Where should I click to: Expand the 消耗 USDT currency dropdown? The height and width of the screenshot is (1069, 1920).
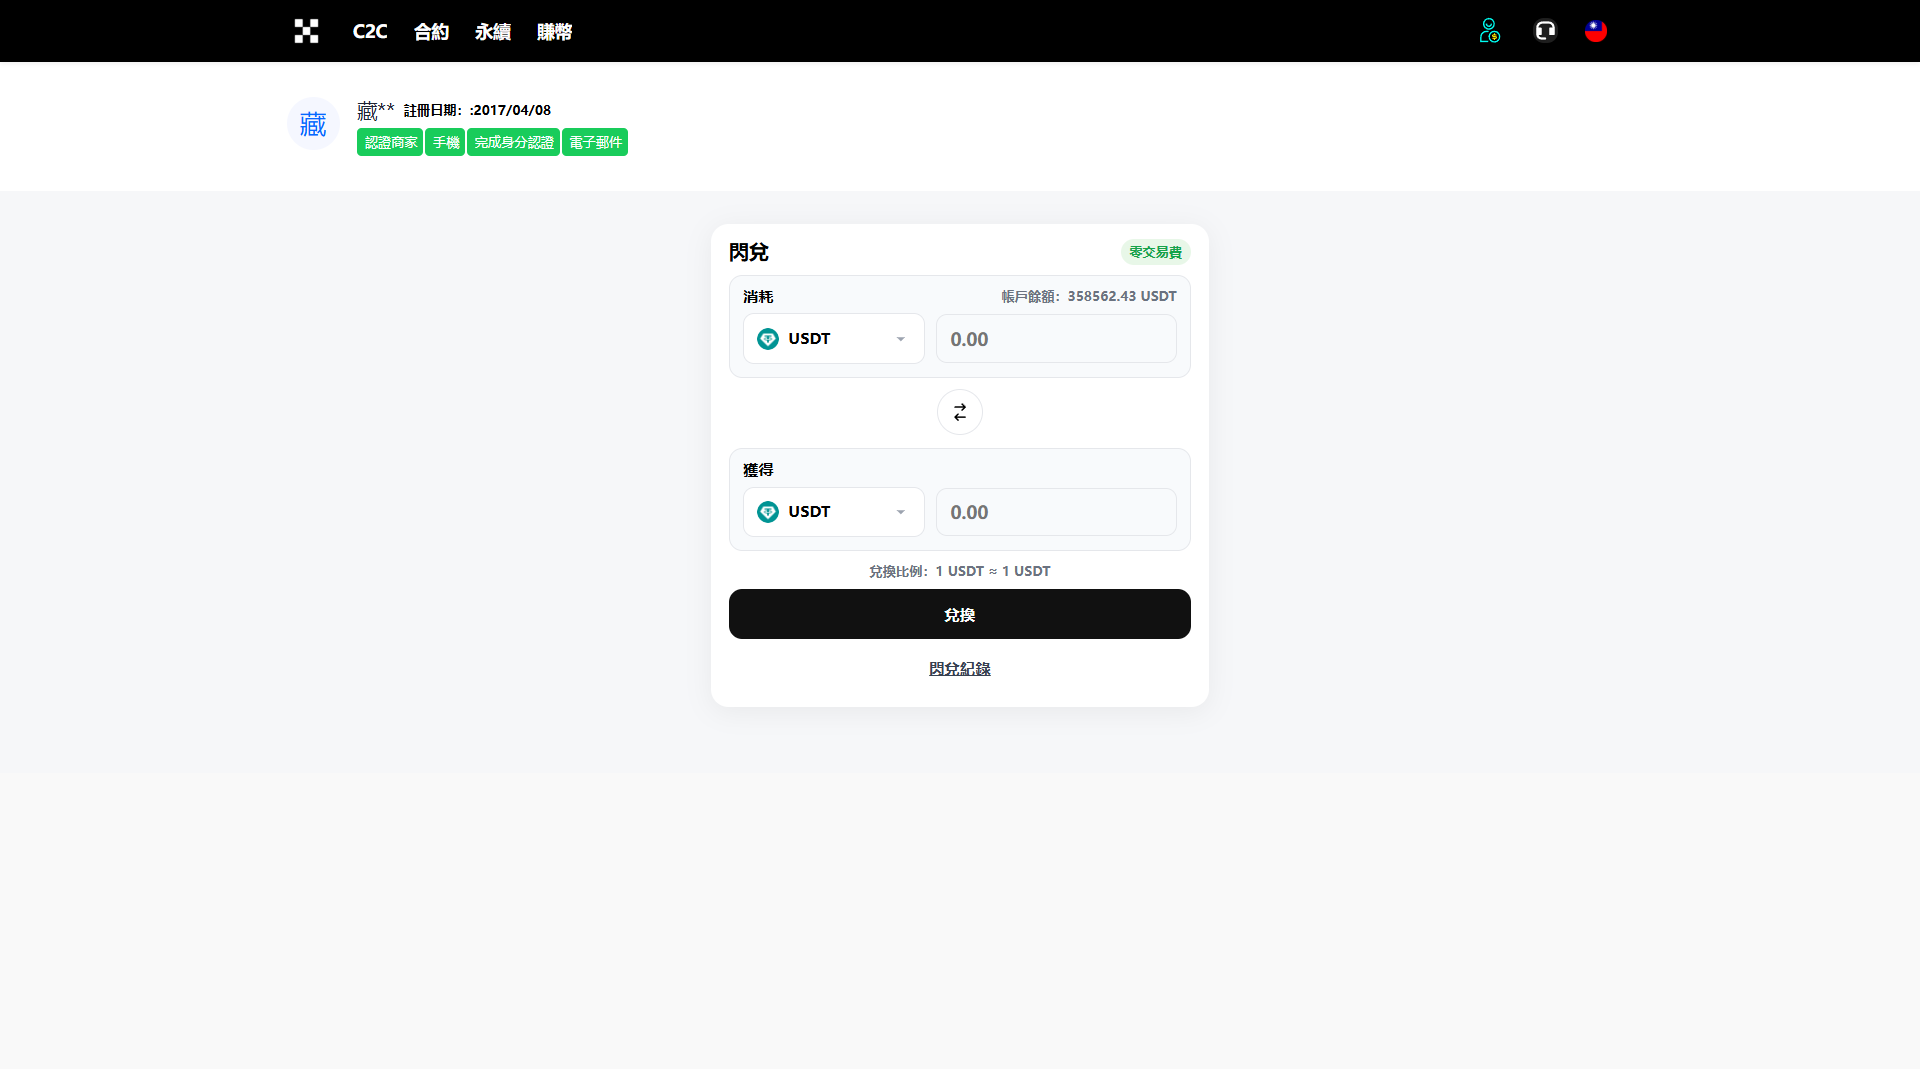834,339
